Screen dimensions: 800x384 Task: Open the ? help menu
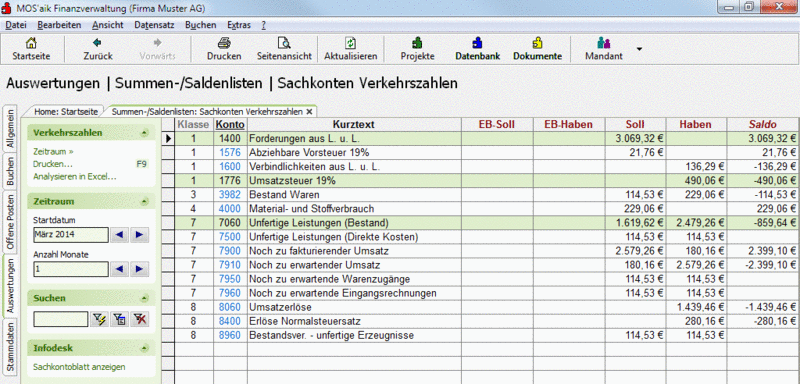click(x=263, y=24)
